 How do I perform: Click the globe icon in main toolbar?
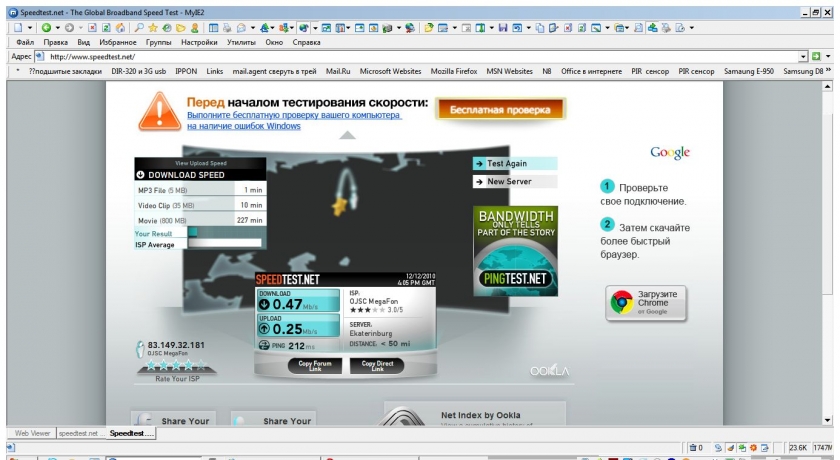(x=304, y=28)
